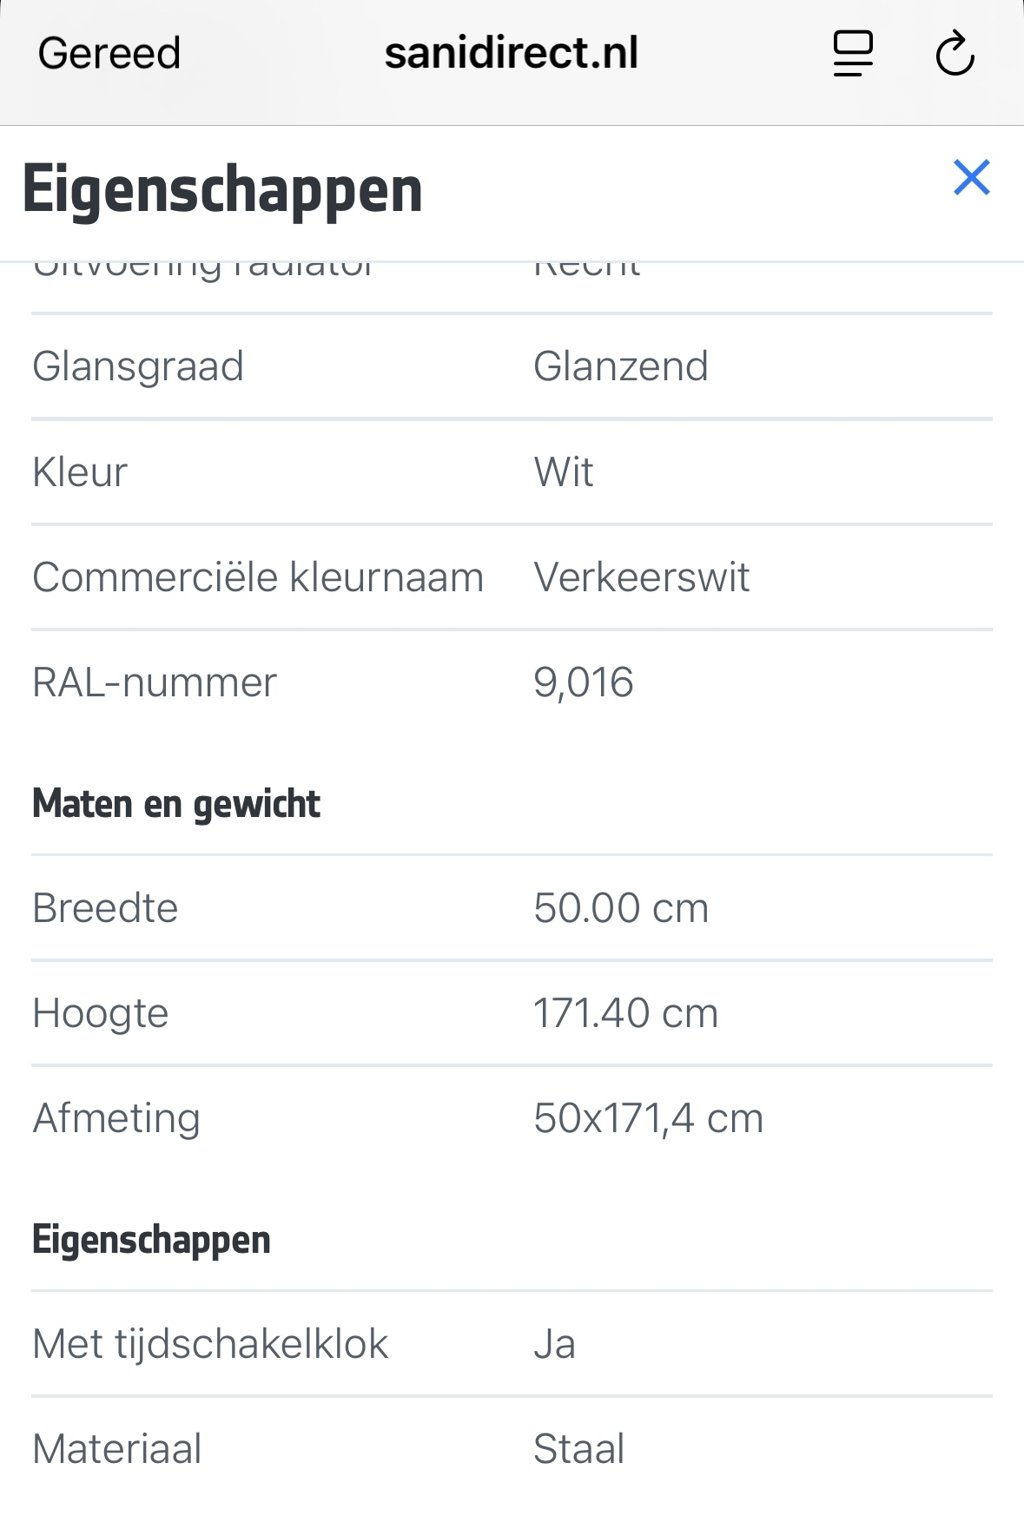Tap the Materiaal value Staal
The image size is (1024, 1522).
(579, 1449)
